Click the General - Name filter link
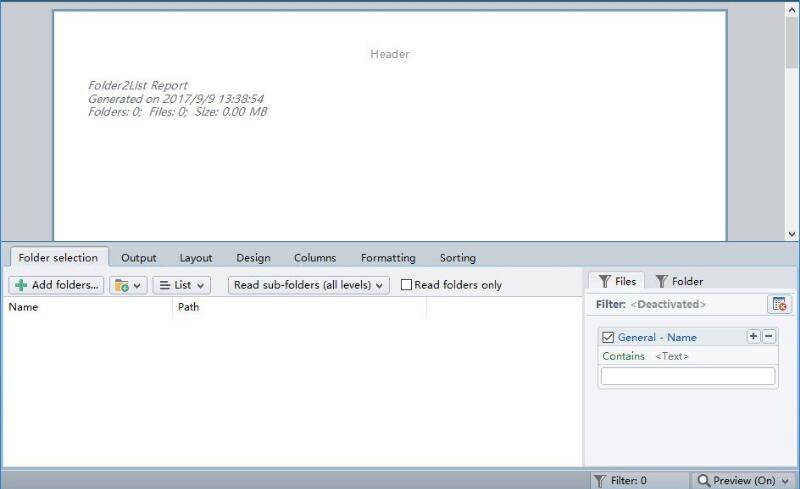Screen dimensions: 800x489 (657, 337)
